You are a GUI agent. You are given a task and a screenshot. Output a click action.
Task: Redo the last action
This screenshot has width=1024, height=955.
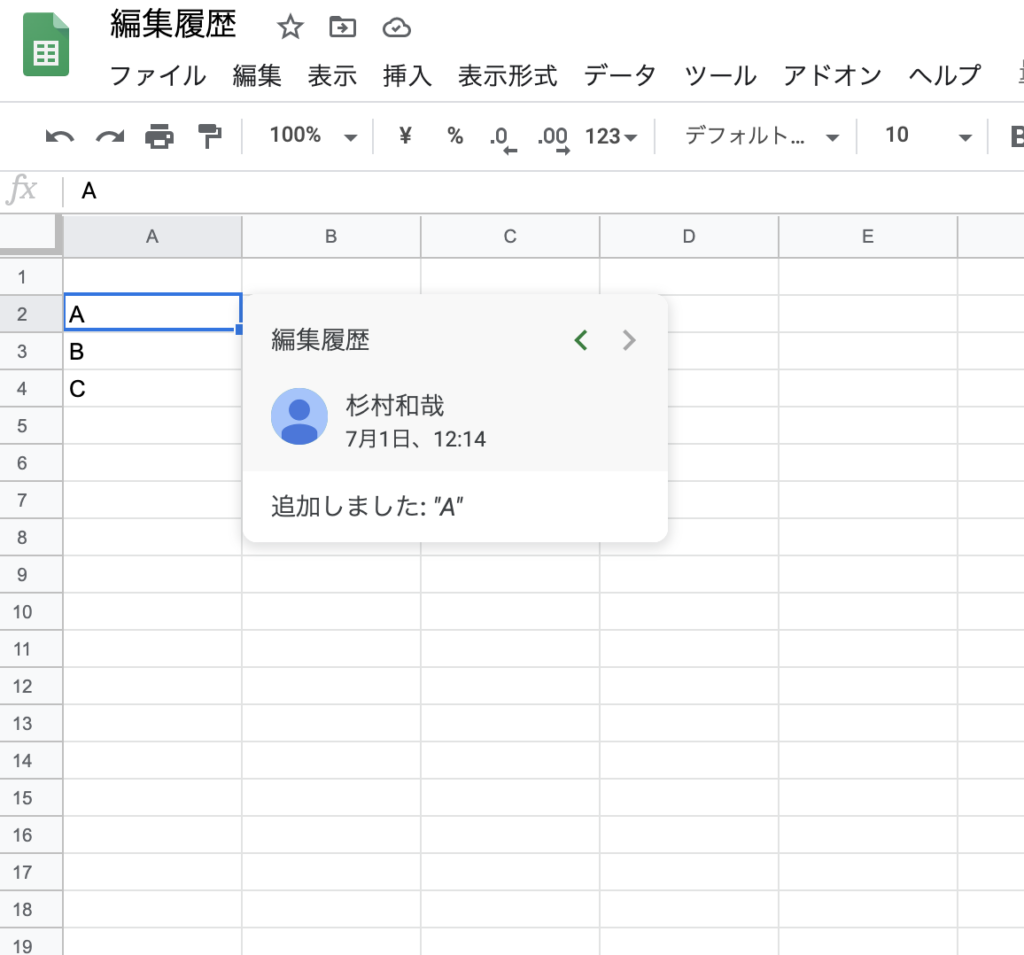[110, 137]
